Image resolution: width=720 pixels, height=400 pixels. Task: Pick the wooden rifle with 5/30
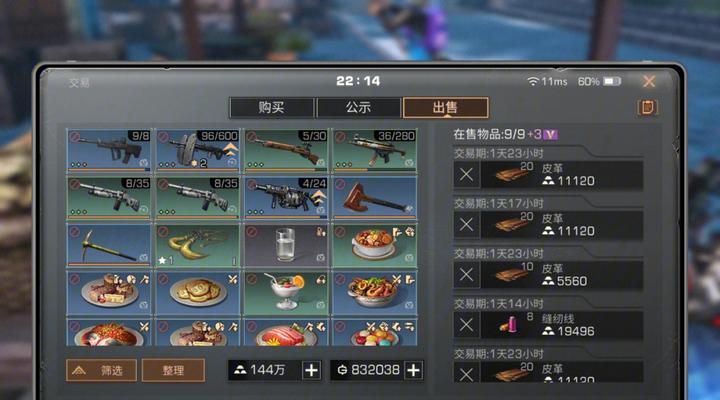(286, 151)
